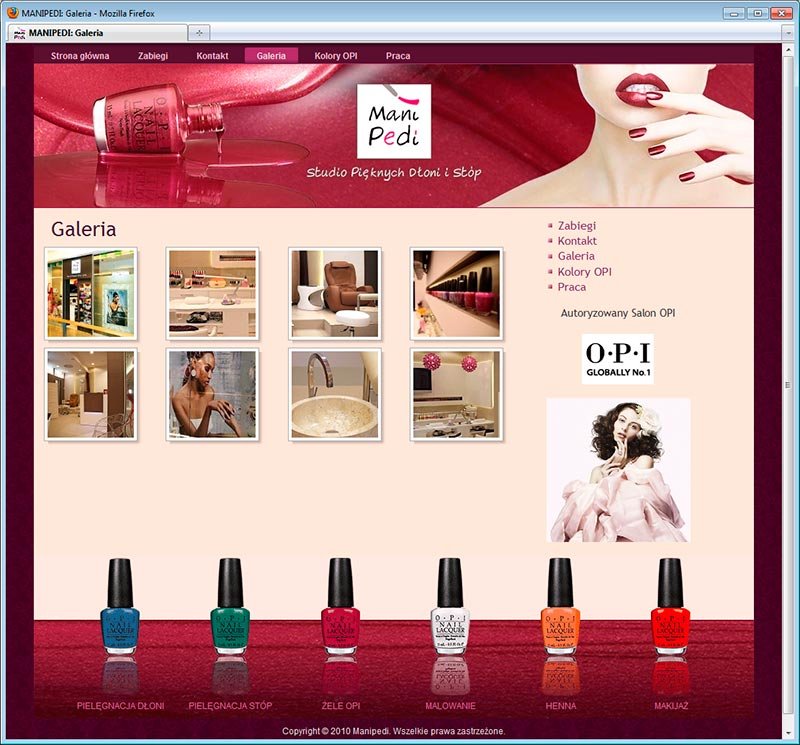This screenshot has width=800, height=745.
Task: Open the Pielęgnacja dłoni link
Action: pos(120,706)
